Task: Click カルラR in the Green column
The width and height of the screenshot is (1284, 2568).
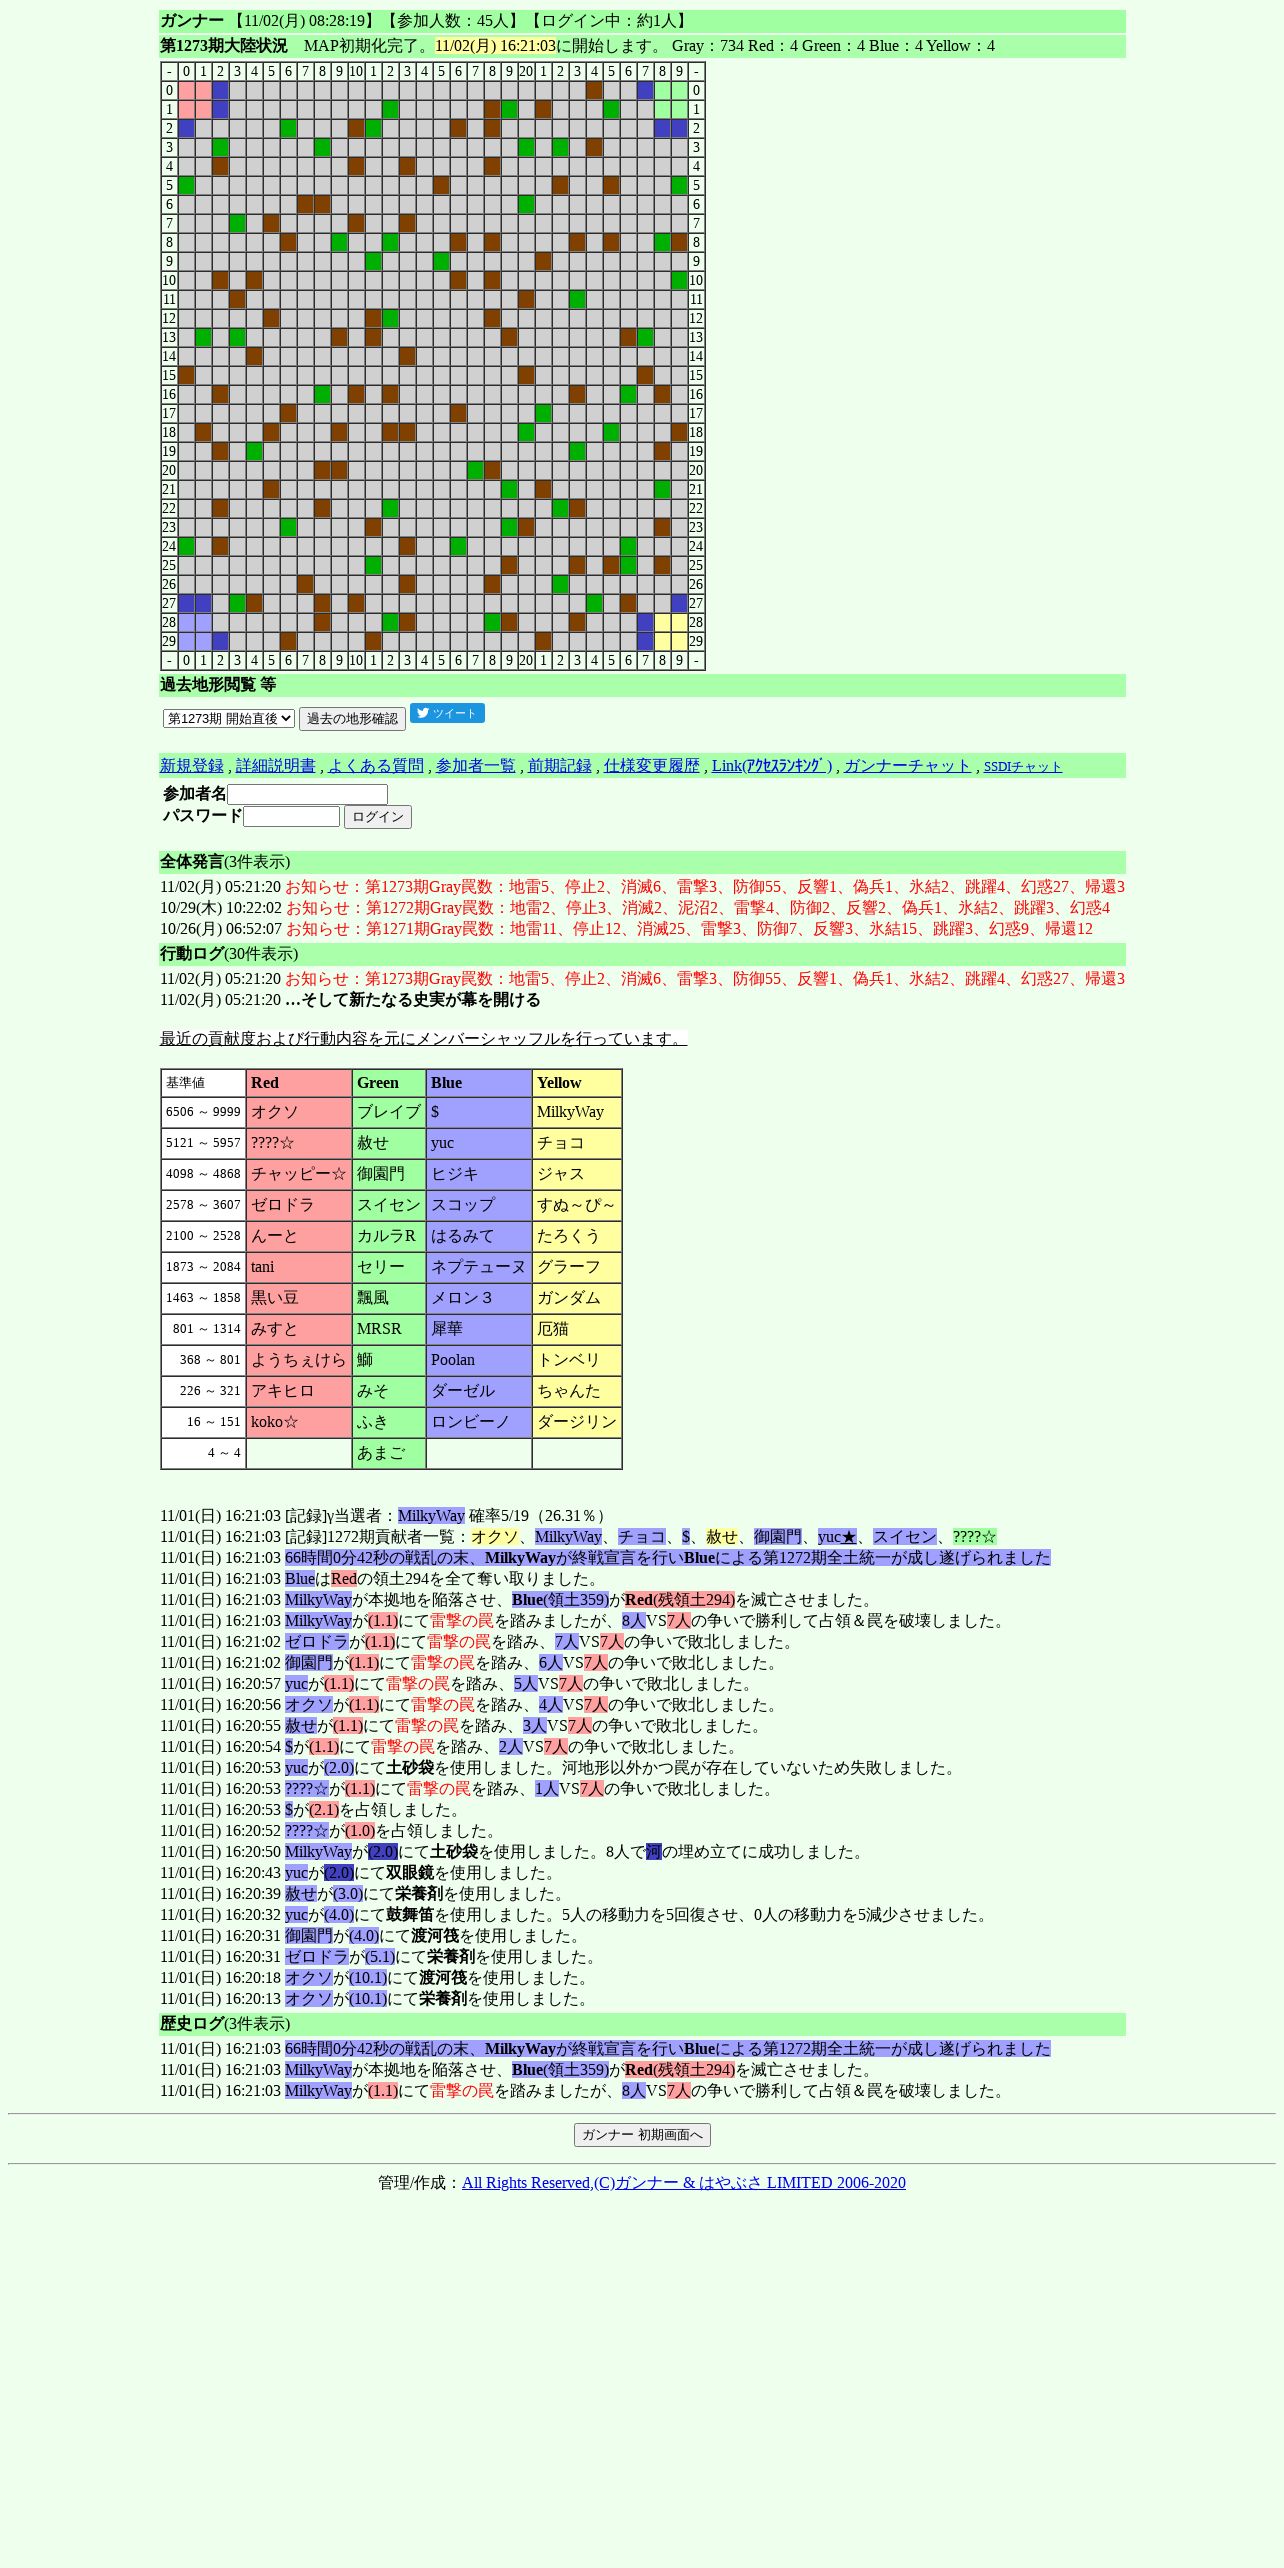Action: 389,1237
